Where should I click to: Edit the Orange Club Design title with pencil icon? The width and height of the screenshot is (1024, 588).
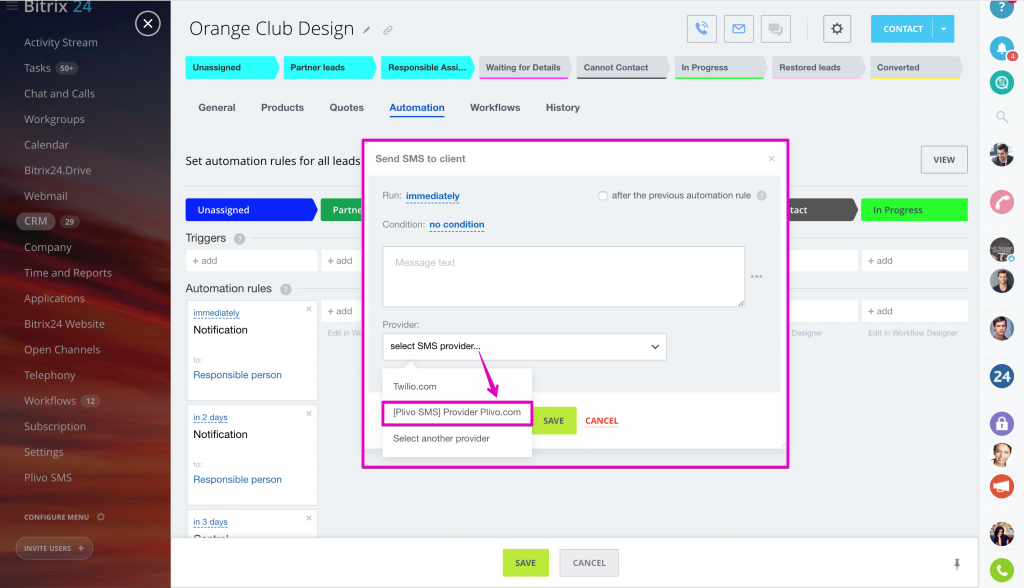tap(367, 30)
